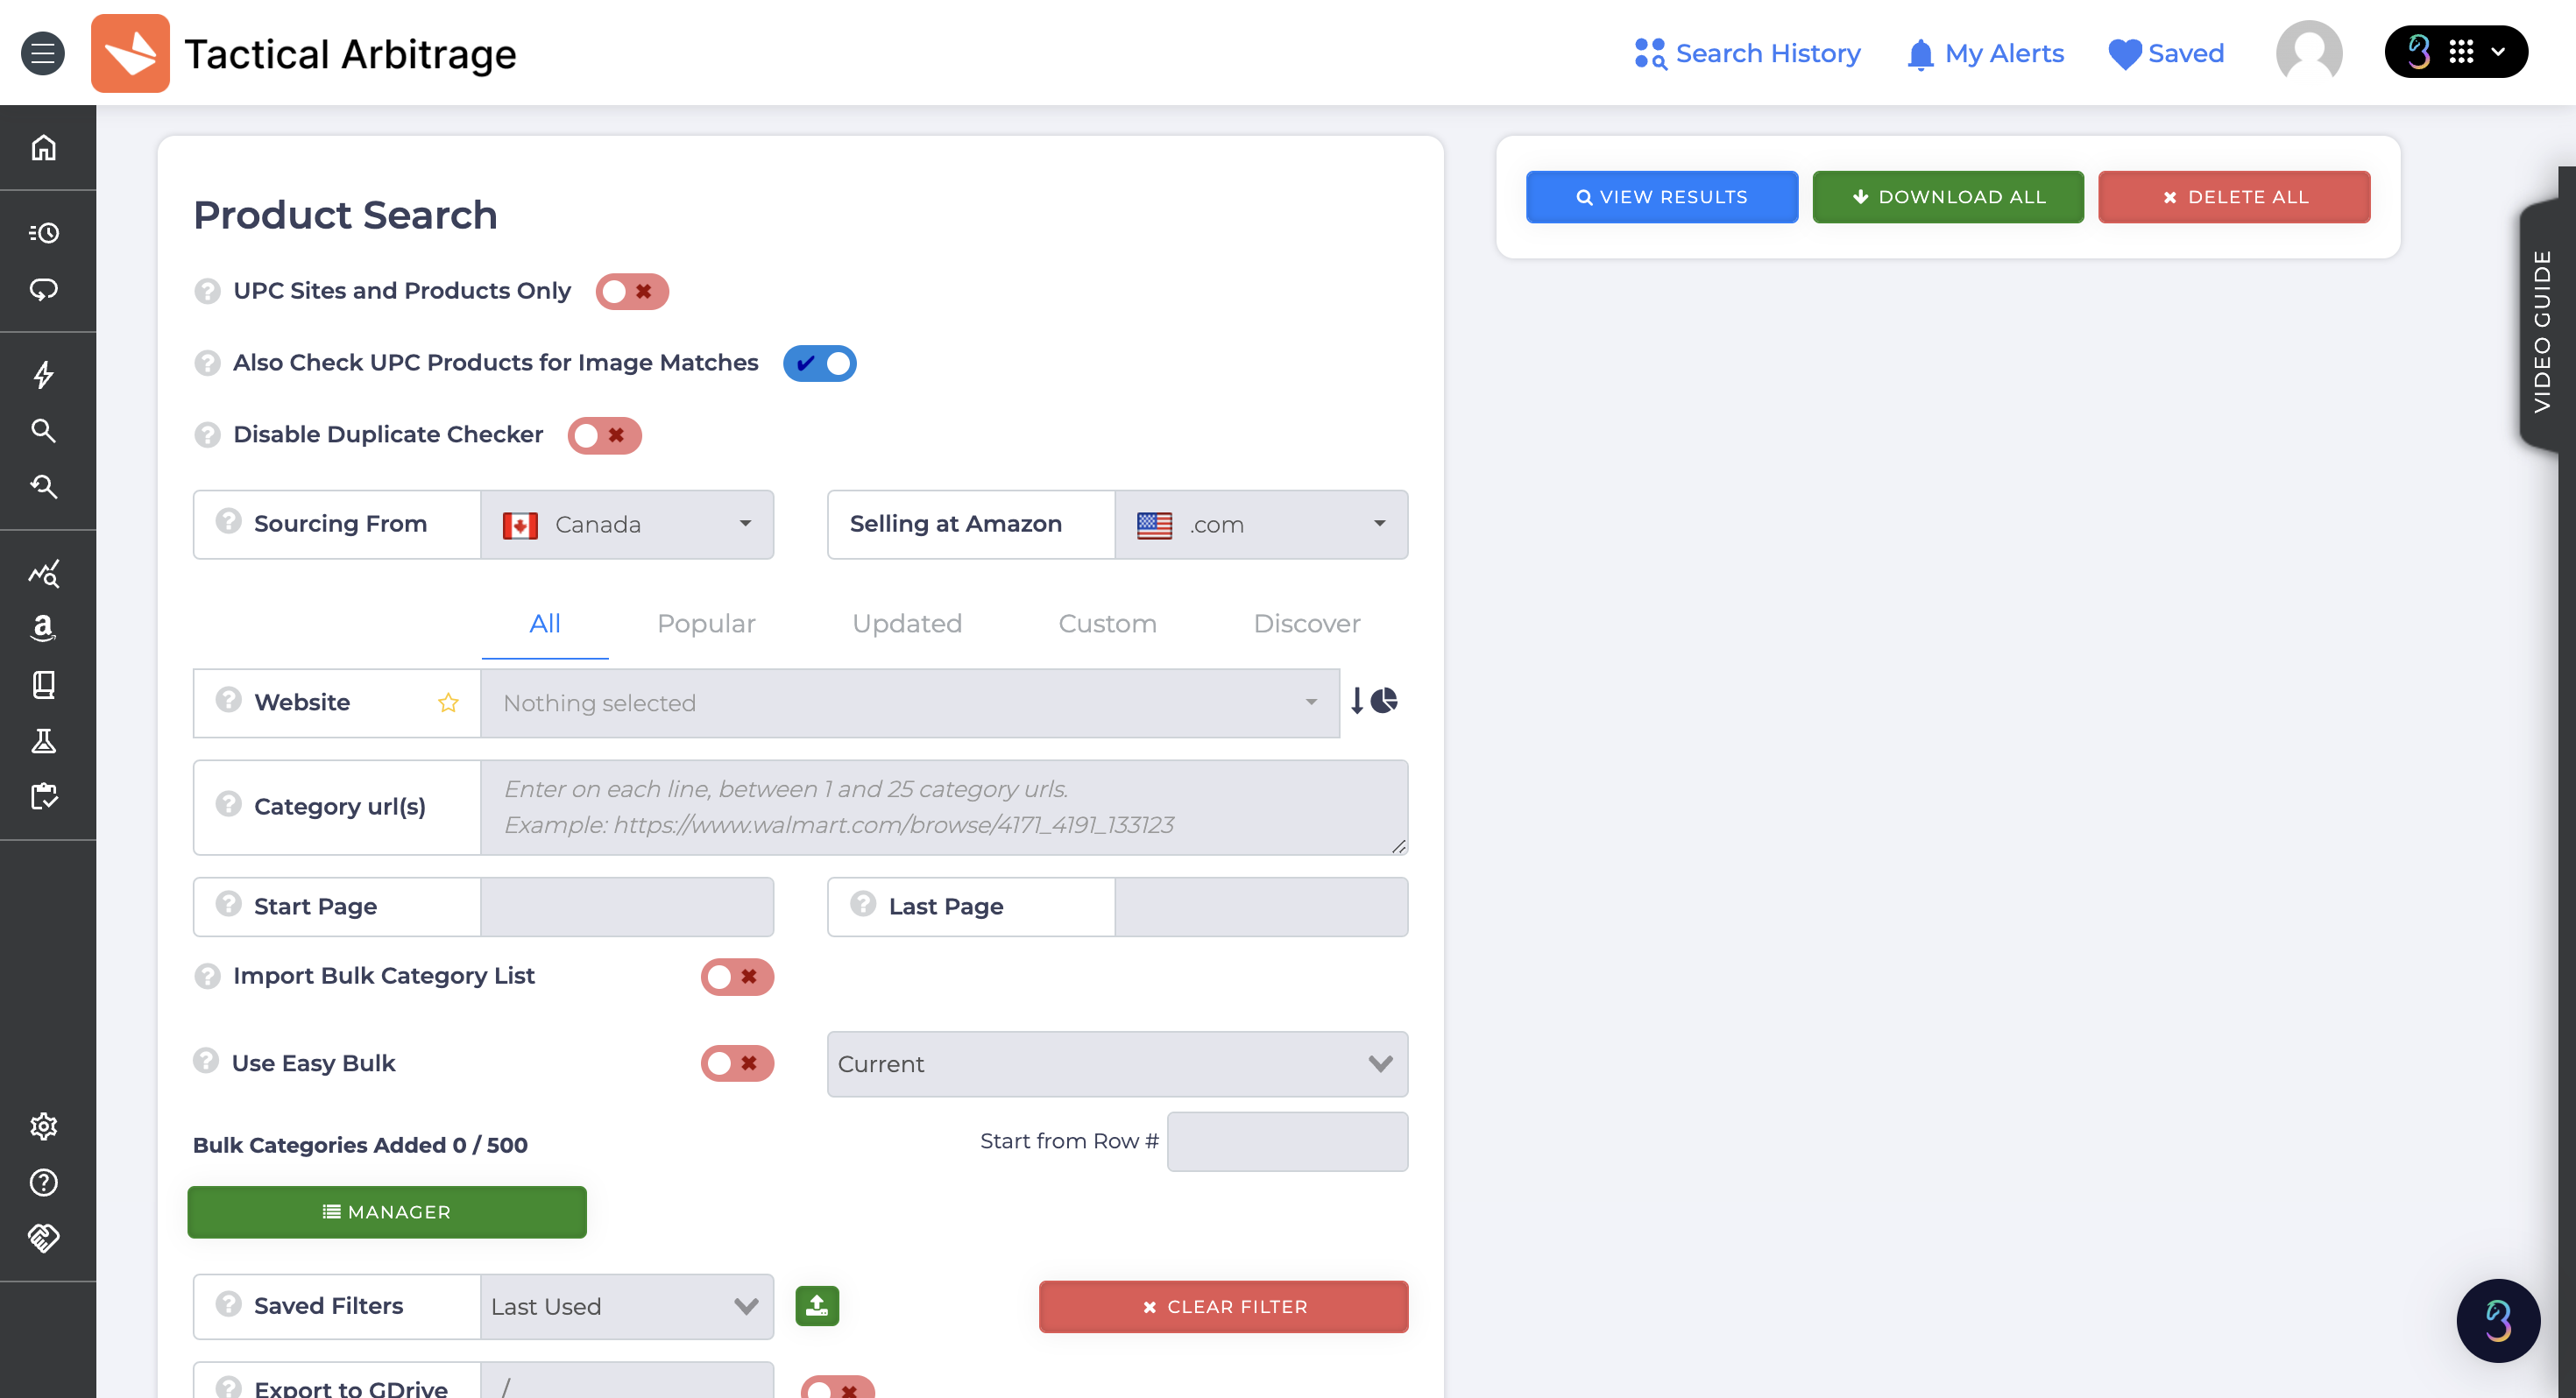
Task: Switch to the Discover tab
Action: click(x=1307, y=623)
